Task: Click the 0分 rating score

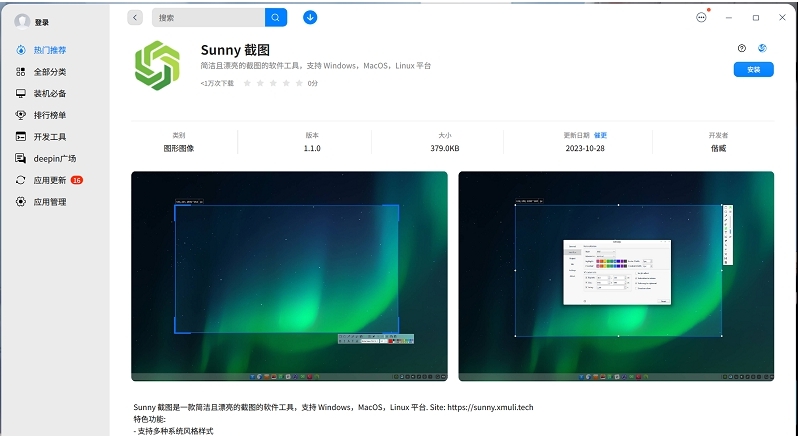Action: tap(313, 83)
